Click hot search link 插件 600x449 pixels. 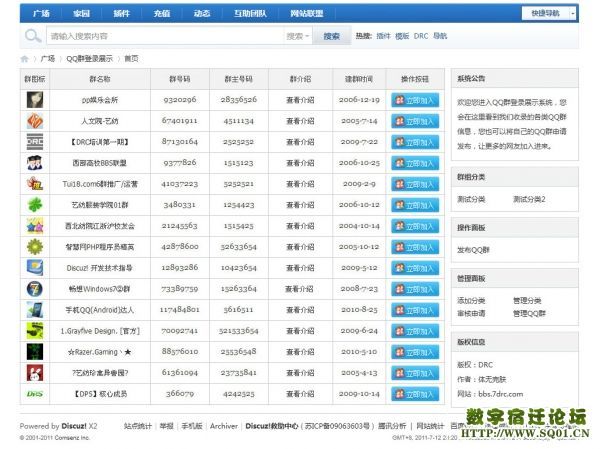click(383, 36)
